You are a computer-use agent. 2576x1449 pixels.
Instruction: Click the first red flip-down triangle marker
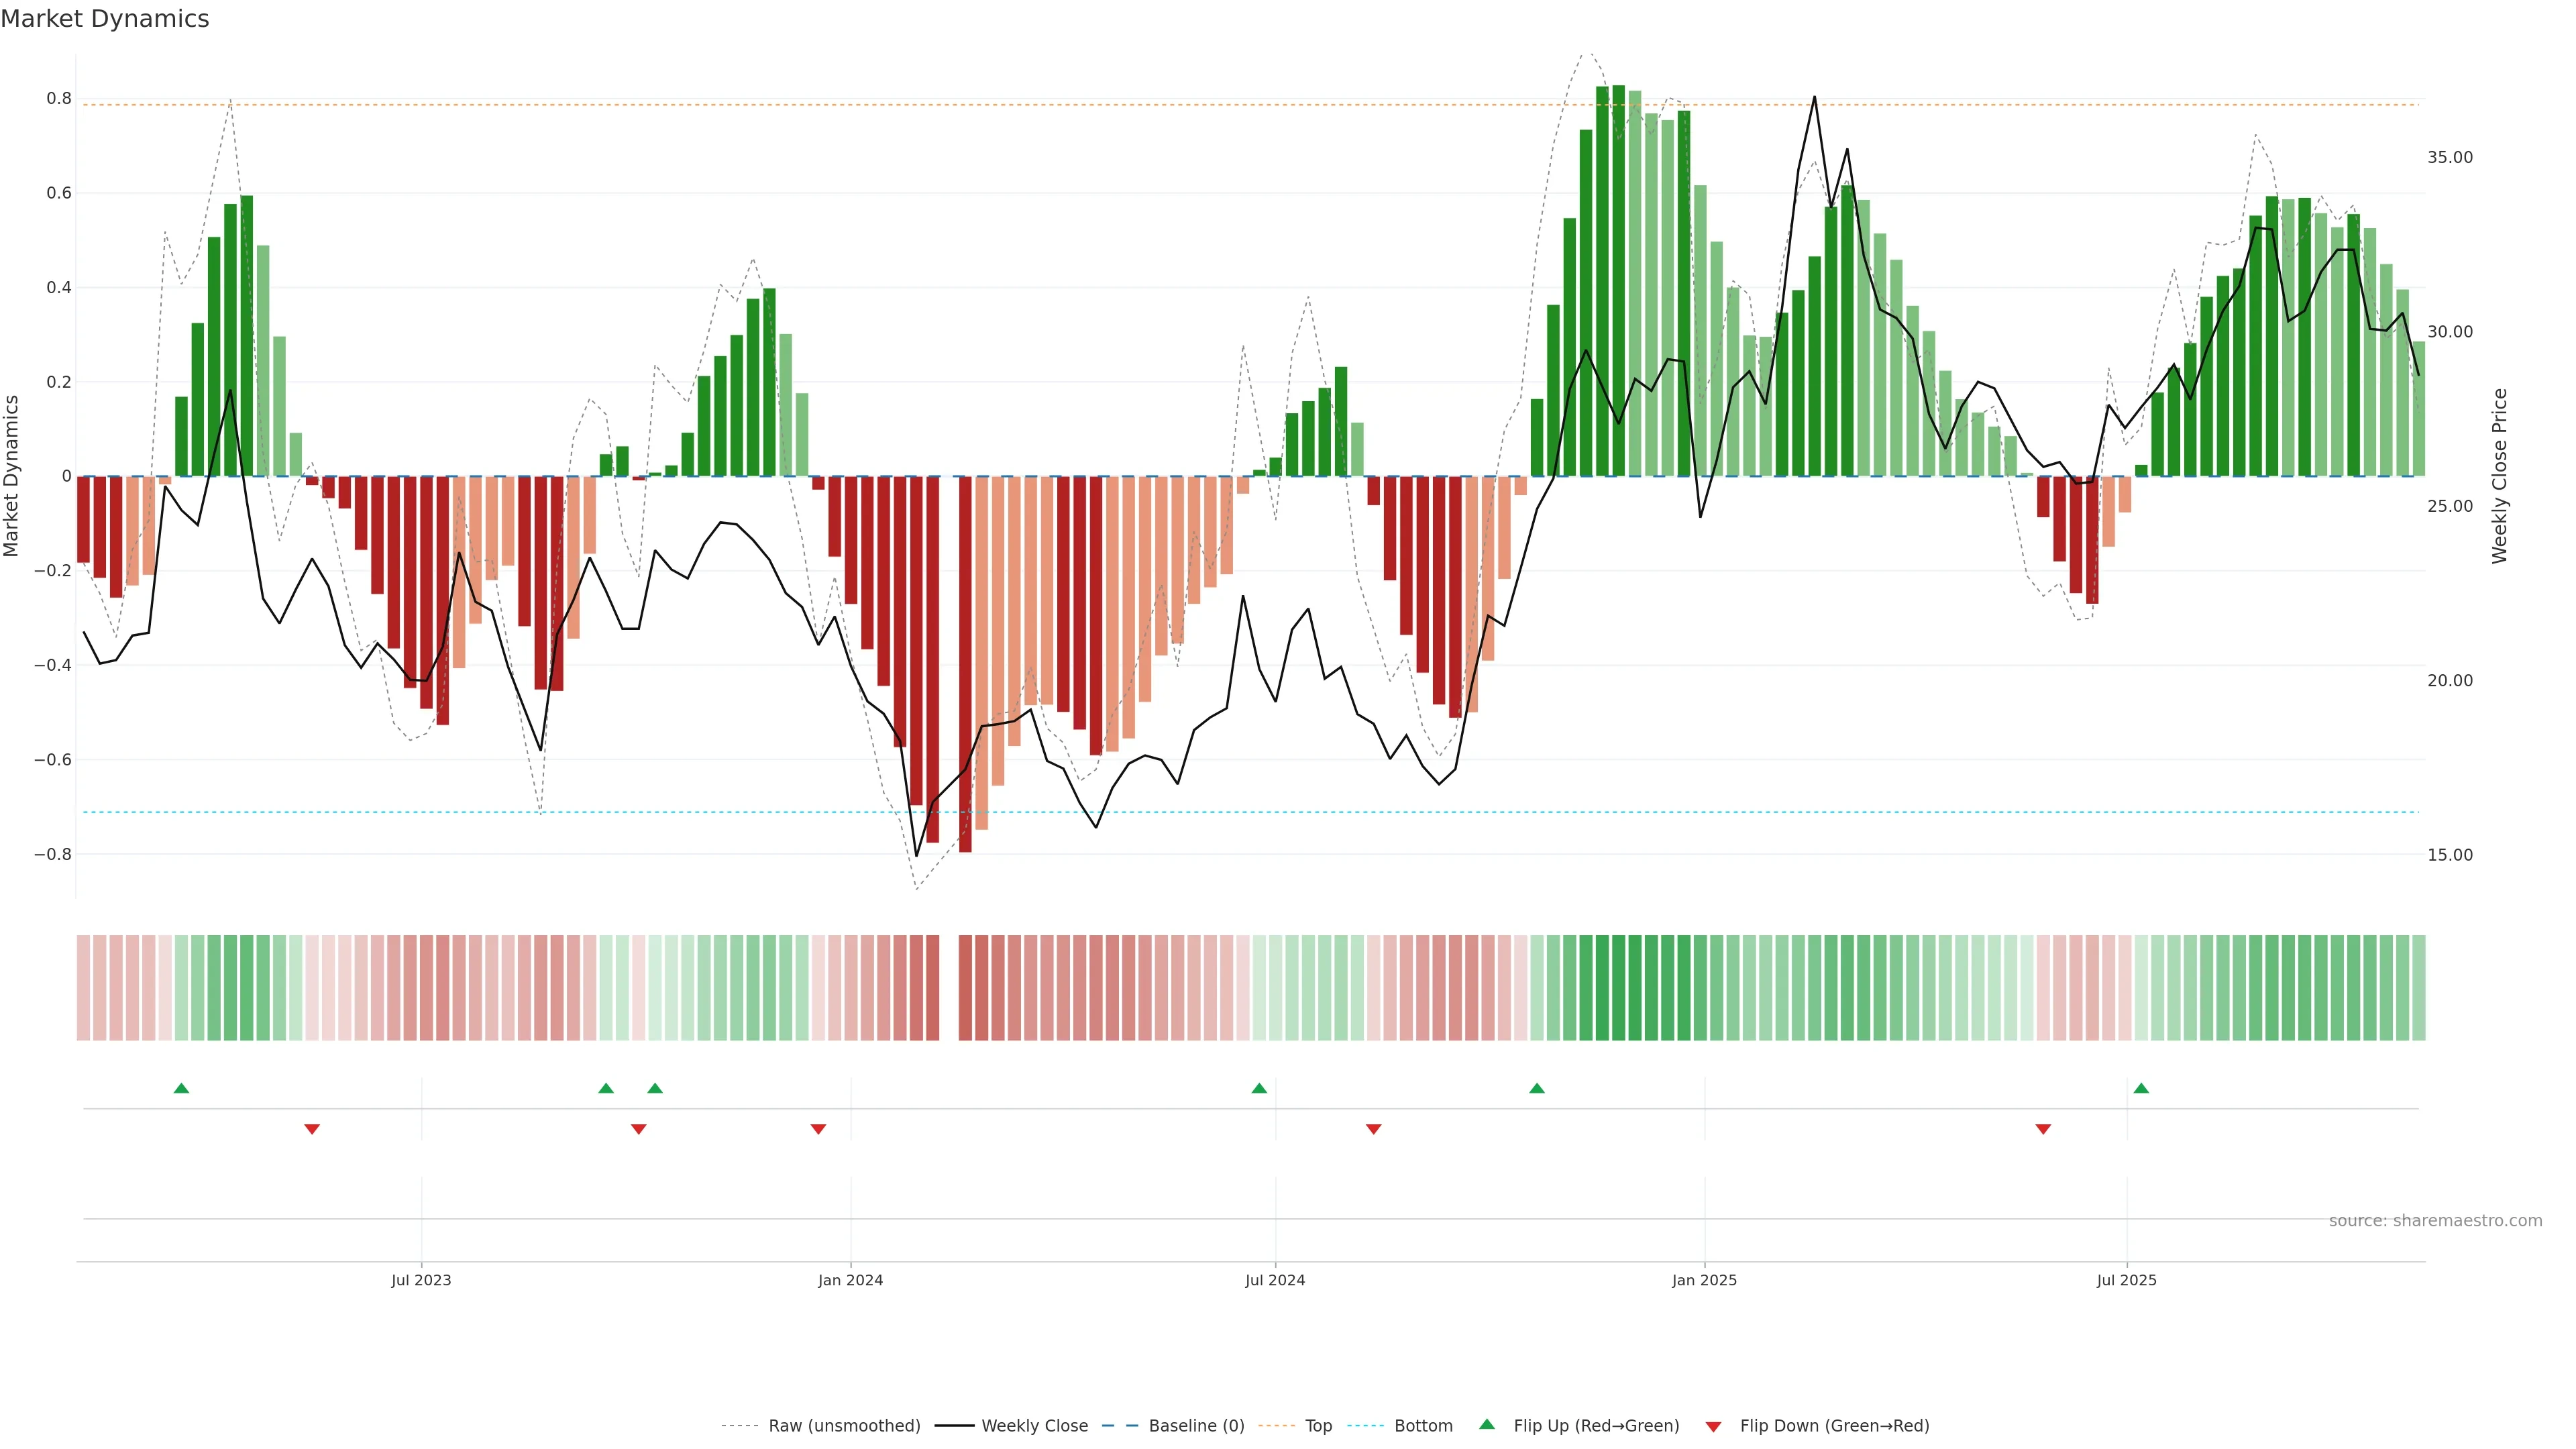click(x=312, y=1129)
